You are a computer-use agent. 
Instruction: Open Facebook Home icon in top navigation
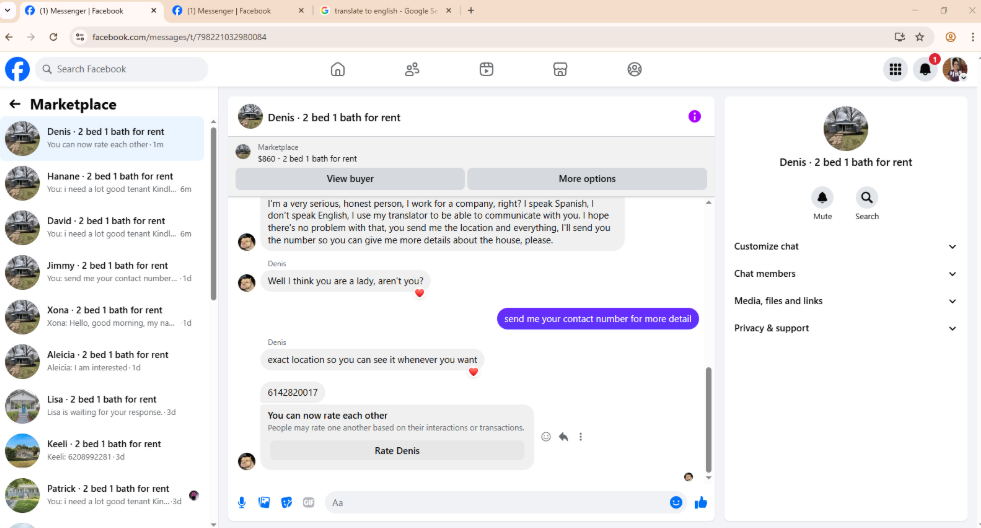pyautogui.click(x=338, y=69)
